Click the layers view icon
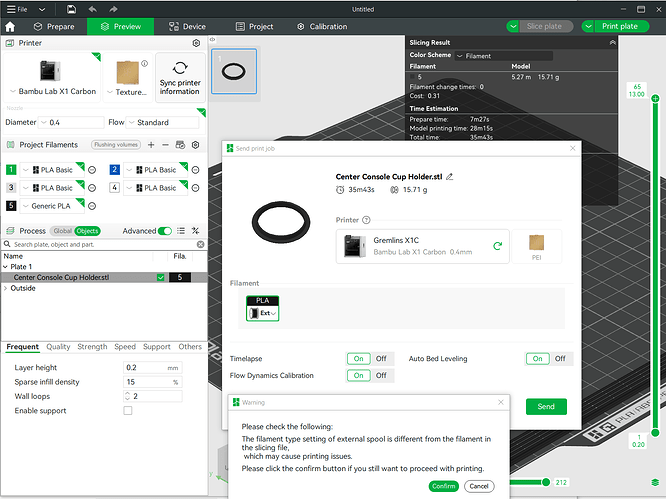666x499 pixels. pyautogui.click(x=655, y=482)
